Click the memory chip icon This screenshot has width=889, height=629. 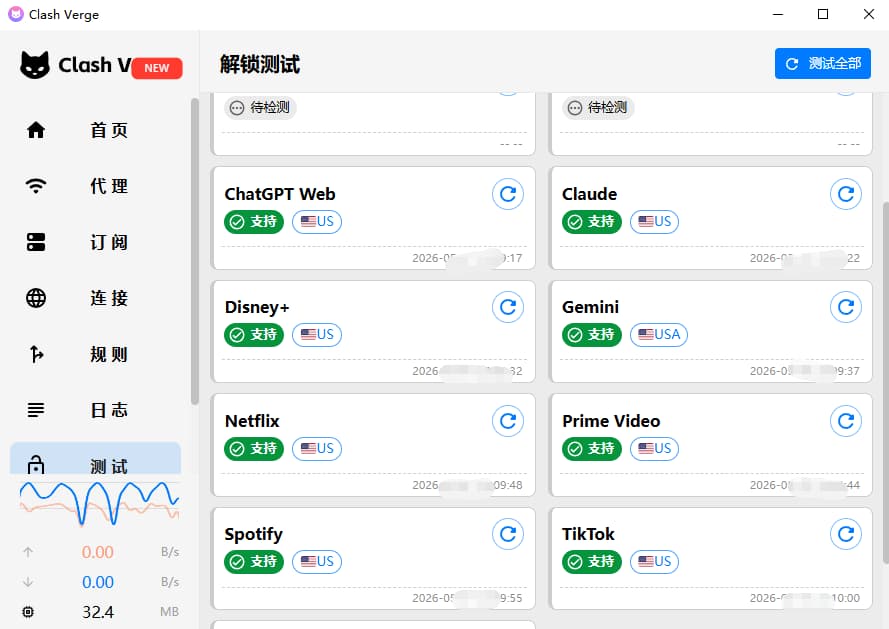tap(28, 612)
